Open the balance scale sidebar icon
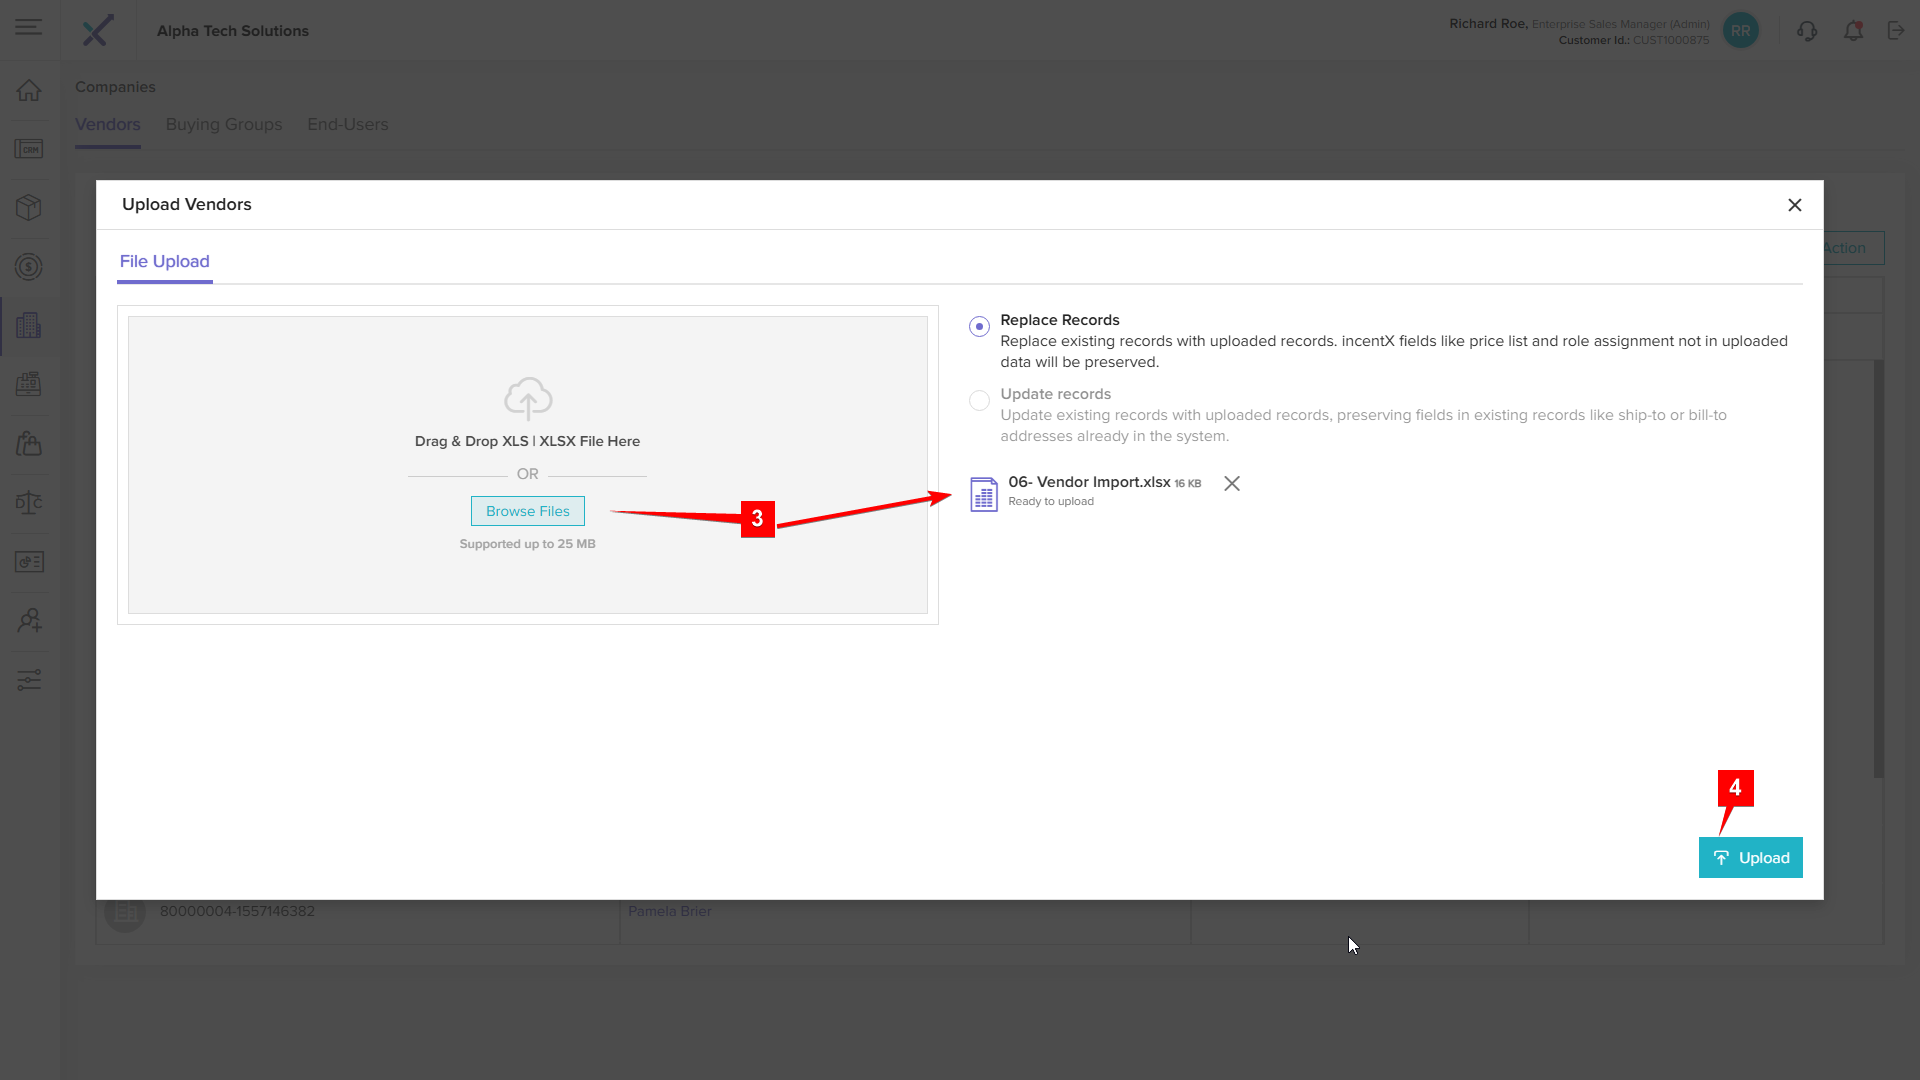This screenshot has height=1080, width=1920. point(29,502)
